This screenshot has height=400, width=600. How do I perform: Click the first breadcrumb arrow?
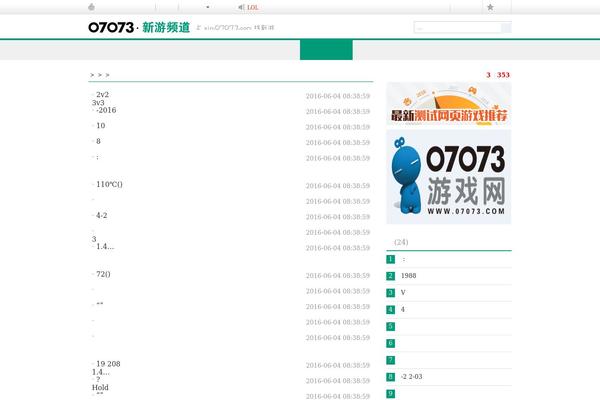click(92, 75)
